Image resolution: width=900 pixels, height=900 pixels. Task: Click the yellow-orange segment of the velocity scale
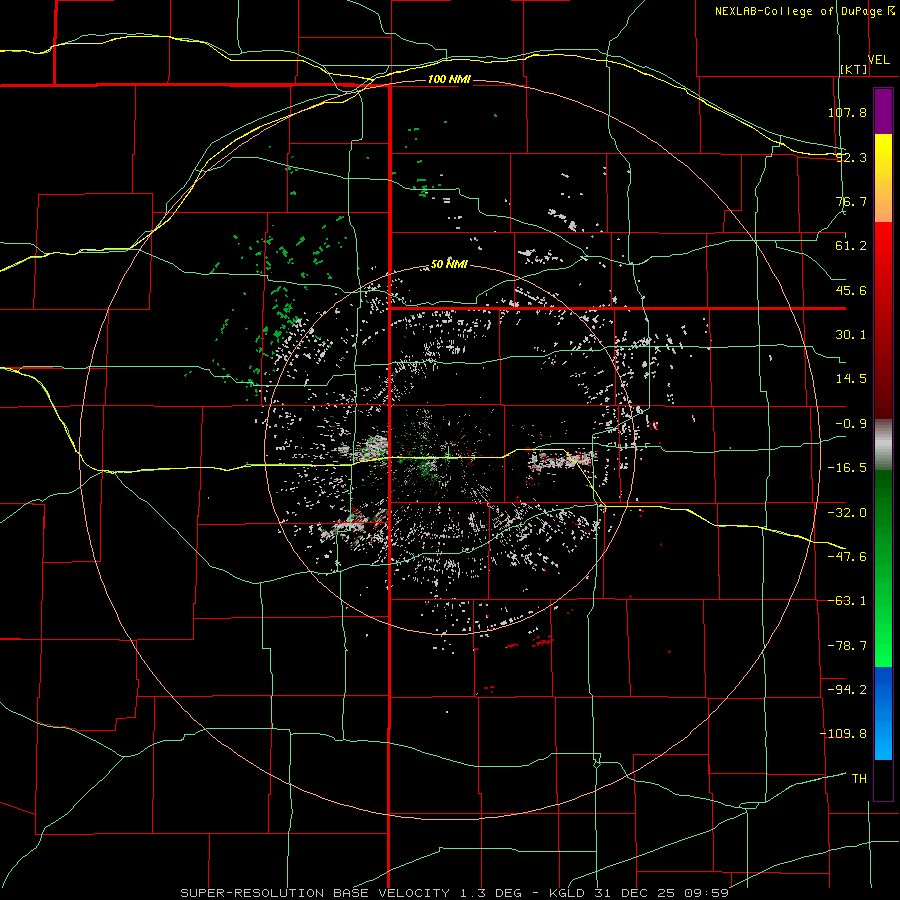[x=883, y=178]
